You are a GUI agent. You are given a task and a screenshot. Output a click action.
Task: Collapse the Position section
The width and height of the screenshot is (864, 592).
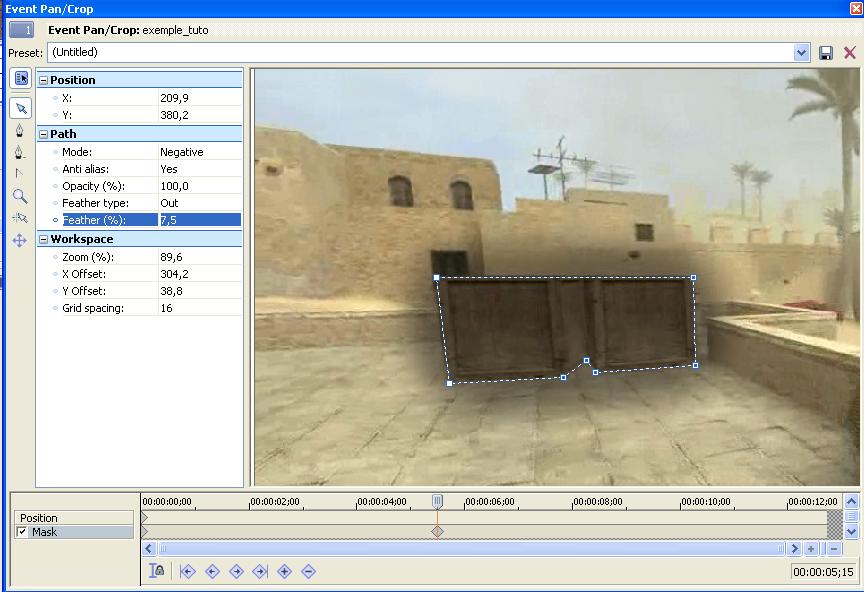[44, 80]
